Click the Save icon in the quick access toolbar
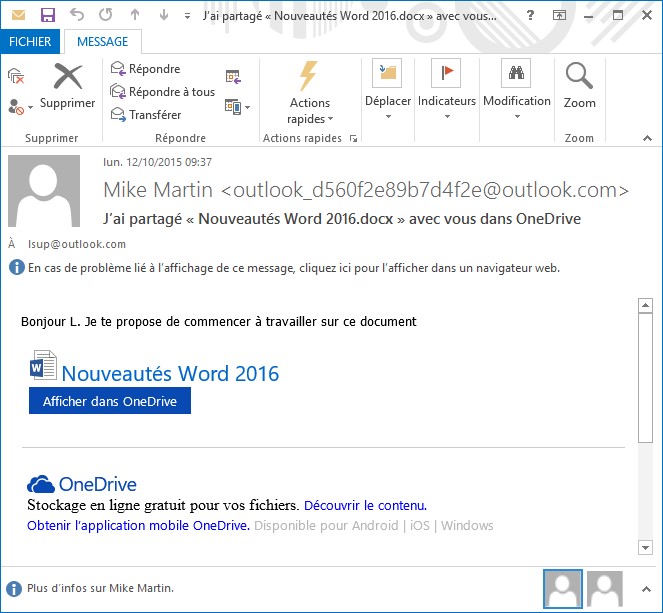This screenshot has width=663, height=613. tap(48, 15)
